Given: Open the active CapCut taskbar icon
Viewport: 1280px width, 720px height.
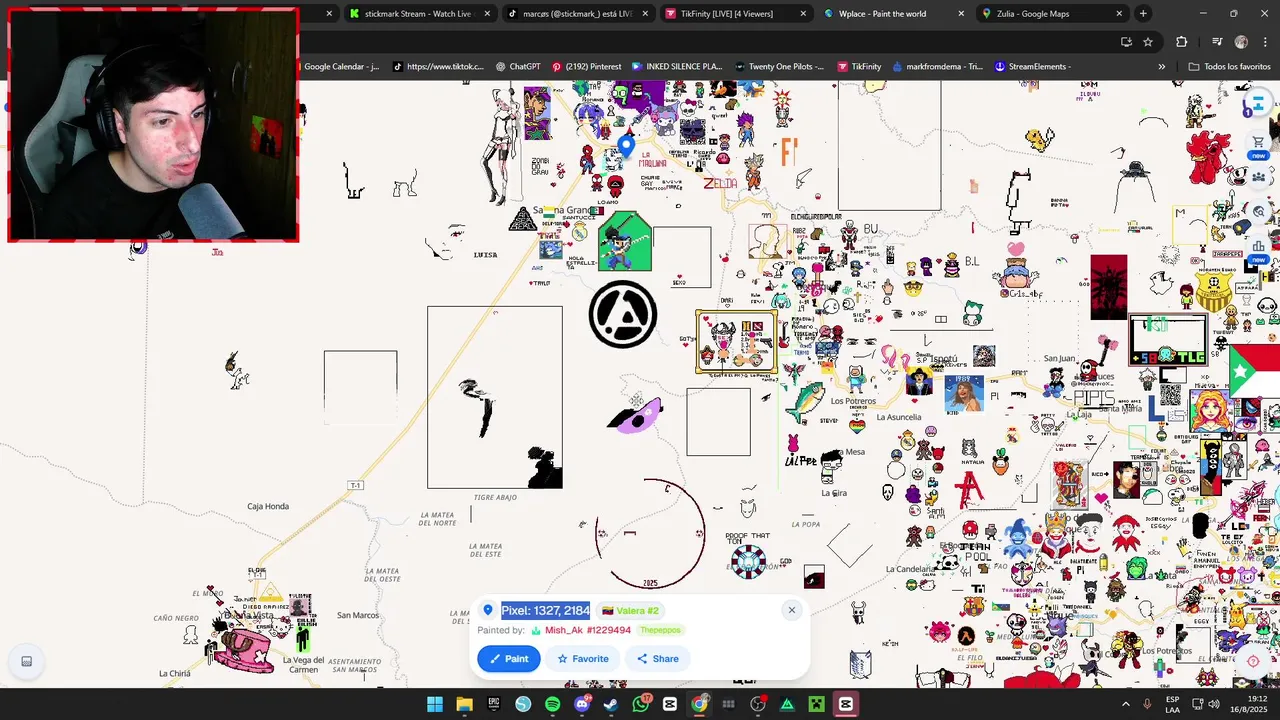Looking at the screenshot, I should click(x=846, y=704).
